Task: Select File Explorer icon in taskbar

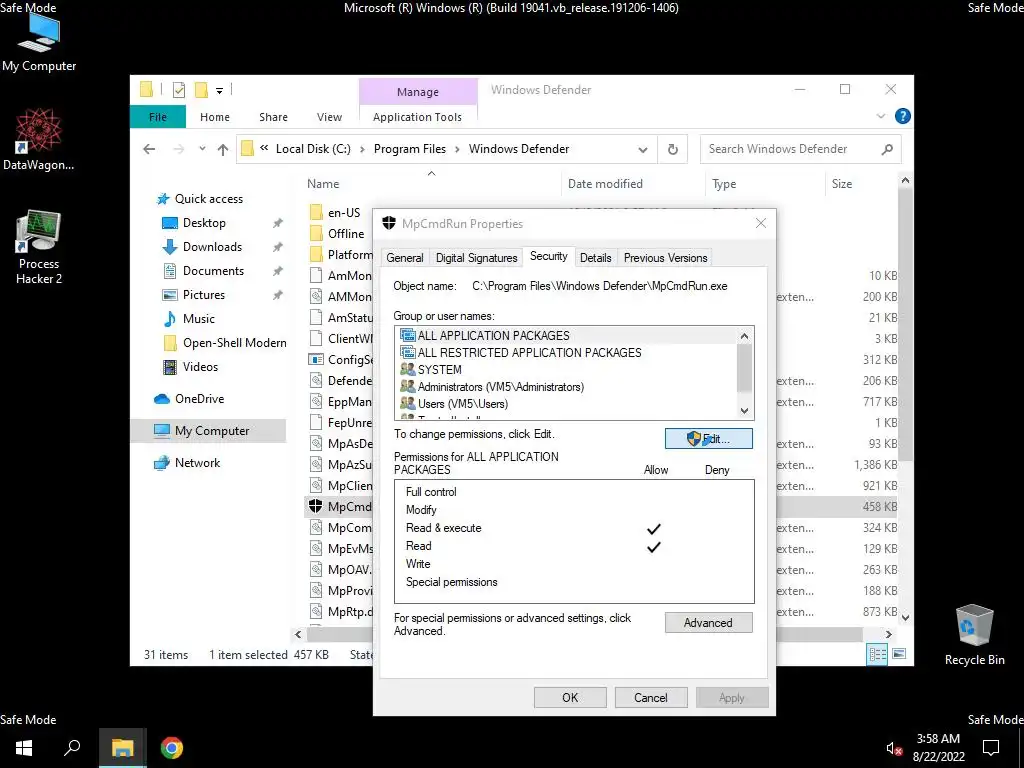Action: click(x=122, y=748)
